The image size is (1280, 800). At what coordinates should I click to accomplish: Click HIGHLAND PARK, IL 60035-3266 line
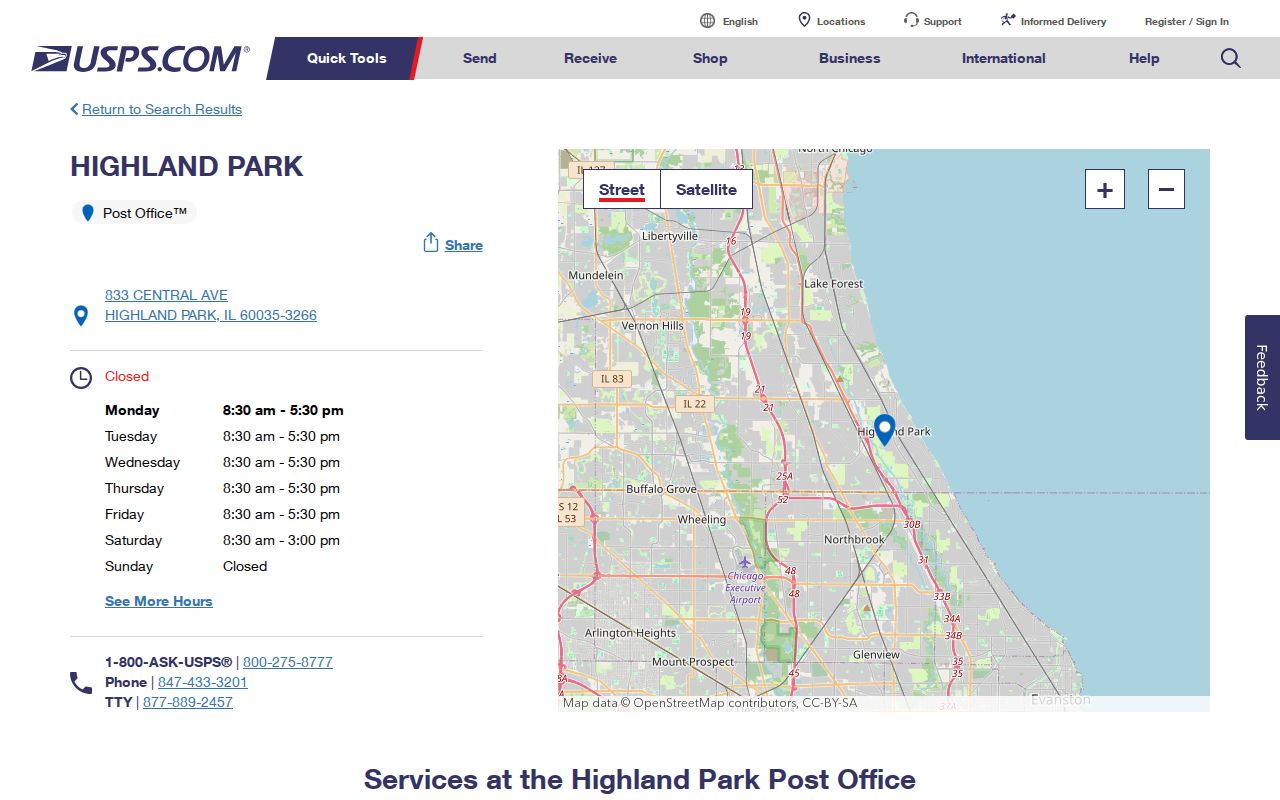(x=211, y=315)
